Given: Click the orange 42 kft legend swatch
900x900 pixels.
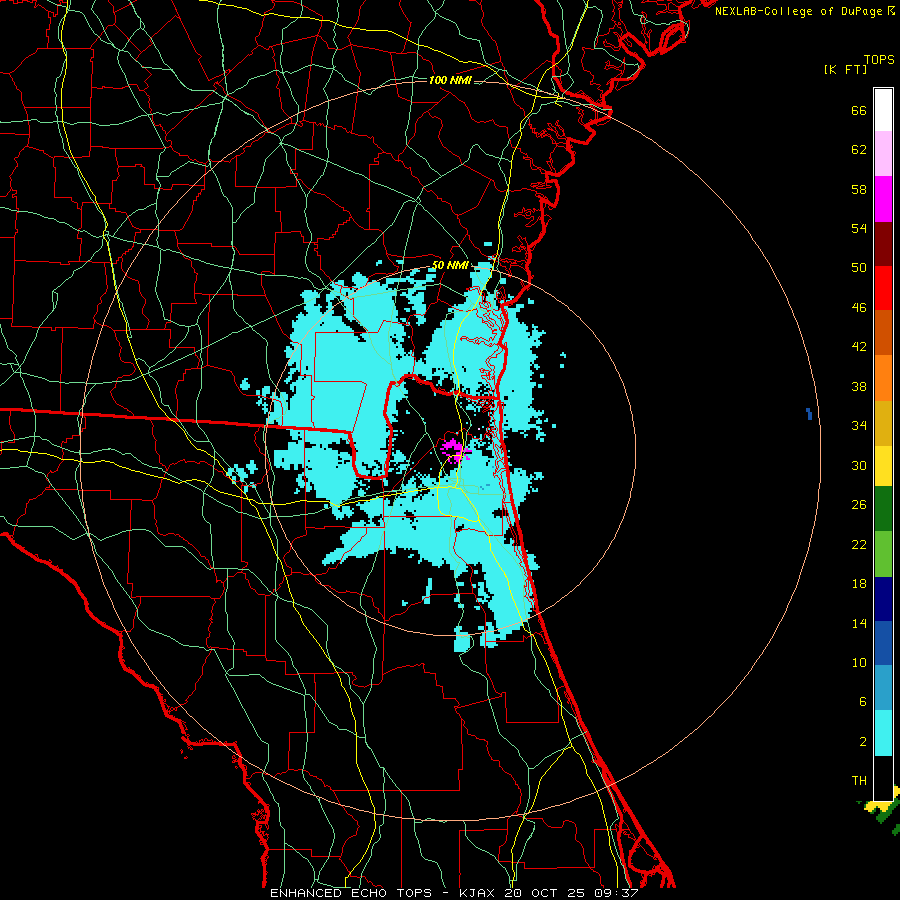Looking at the screenshot, I should (883, 378).
